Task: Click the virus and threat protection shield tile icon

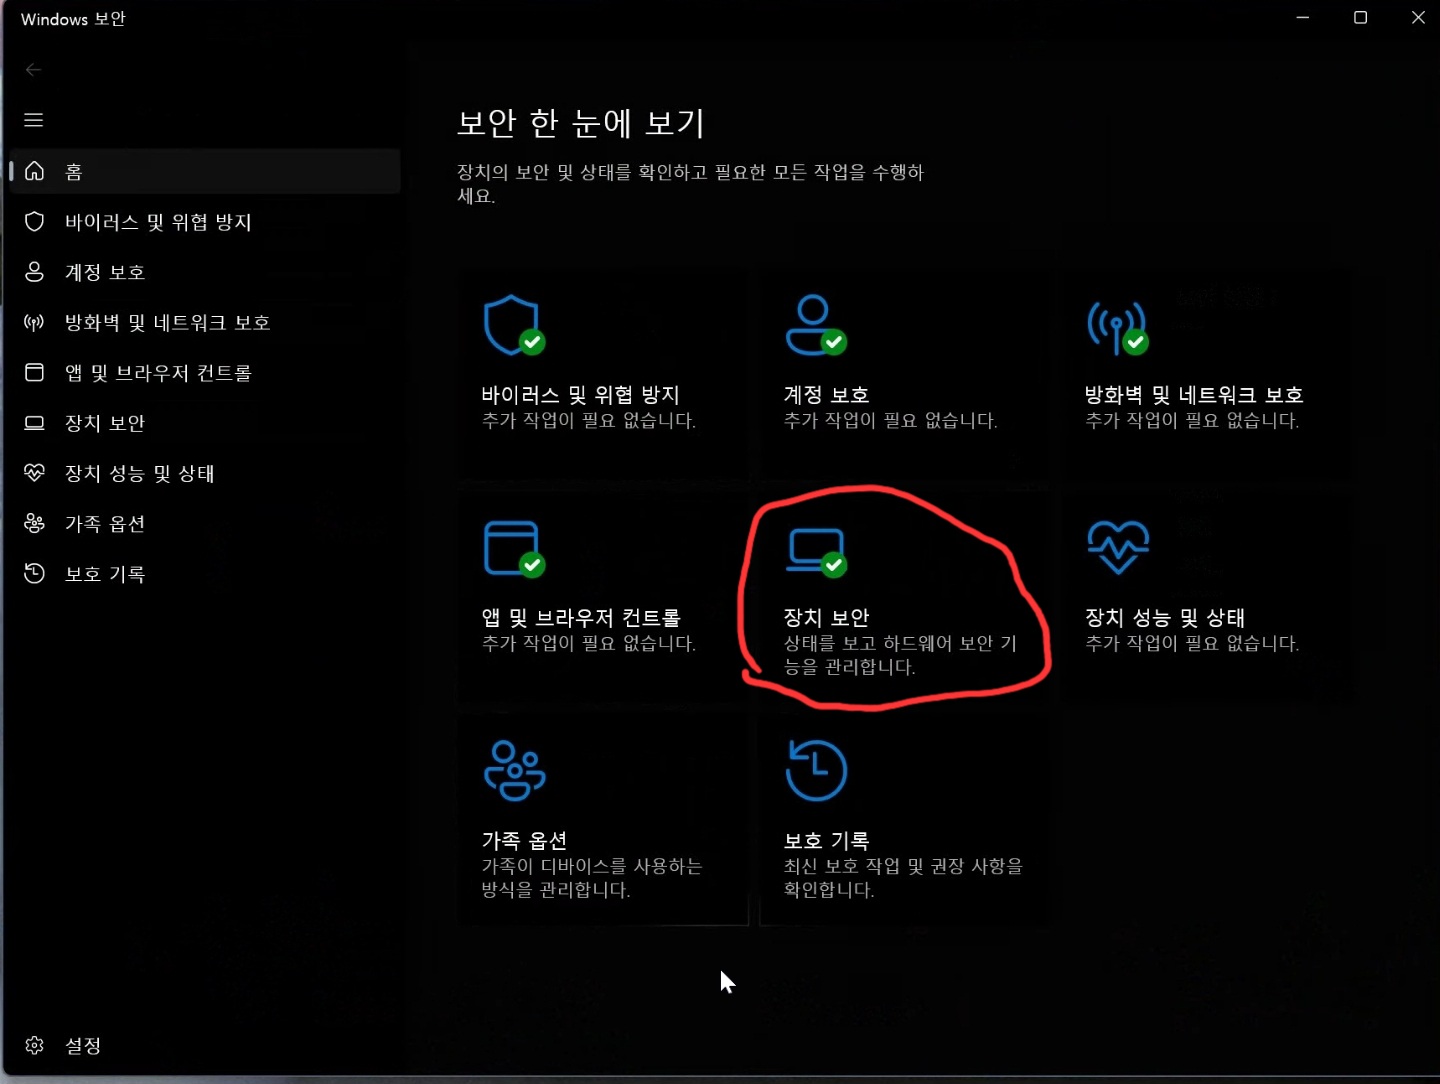Action: coord(513,325)
